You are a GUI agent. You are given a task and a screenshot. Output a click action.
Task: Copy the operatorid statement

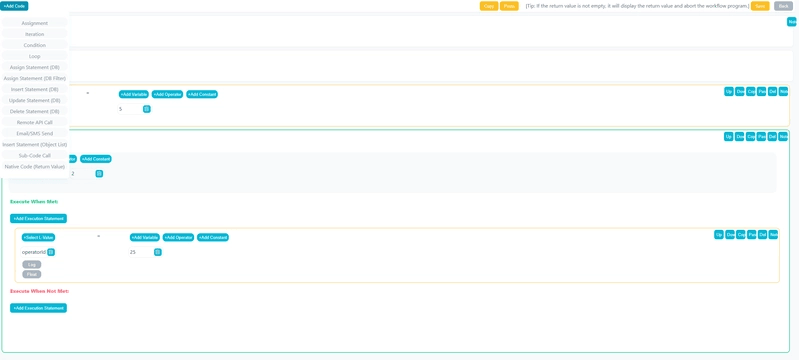[x=741, y=235]
